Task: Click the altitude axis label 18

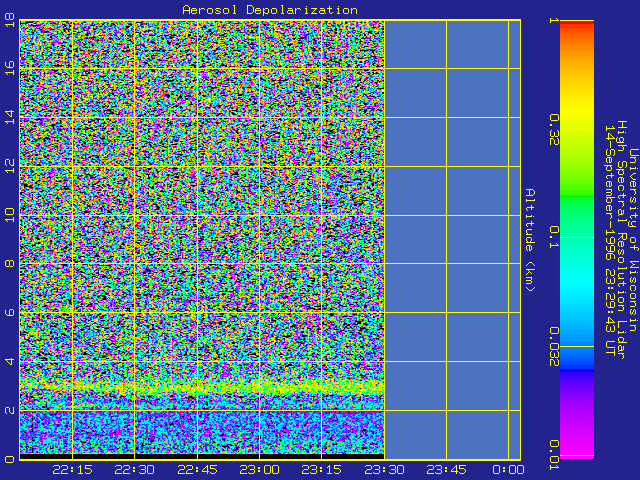Action: click(x=10, y=20)
